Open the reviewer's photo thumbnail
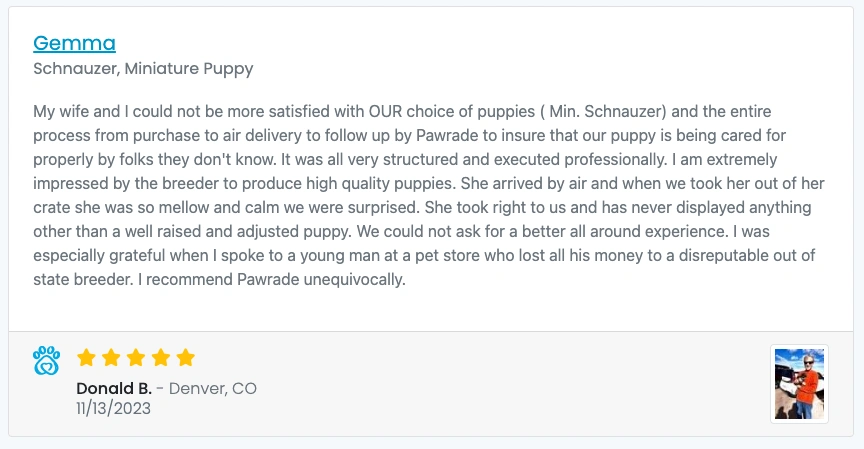This screenshot has height=449, width=864. (799, 384)
